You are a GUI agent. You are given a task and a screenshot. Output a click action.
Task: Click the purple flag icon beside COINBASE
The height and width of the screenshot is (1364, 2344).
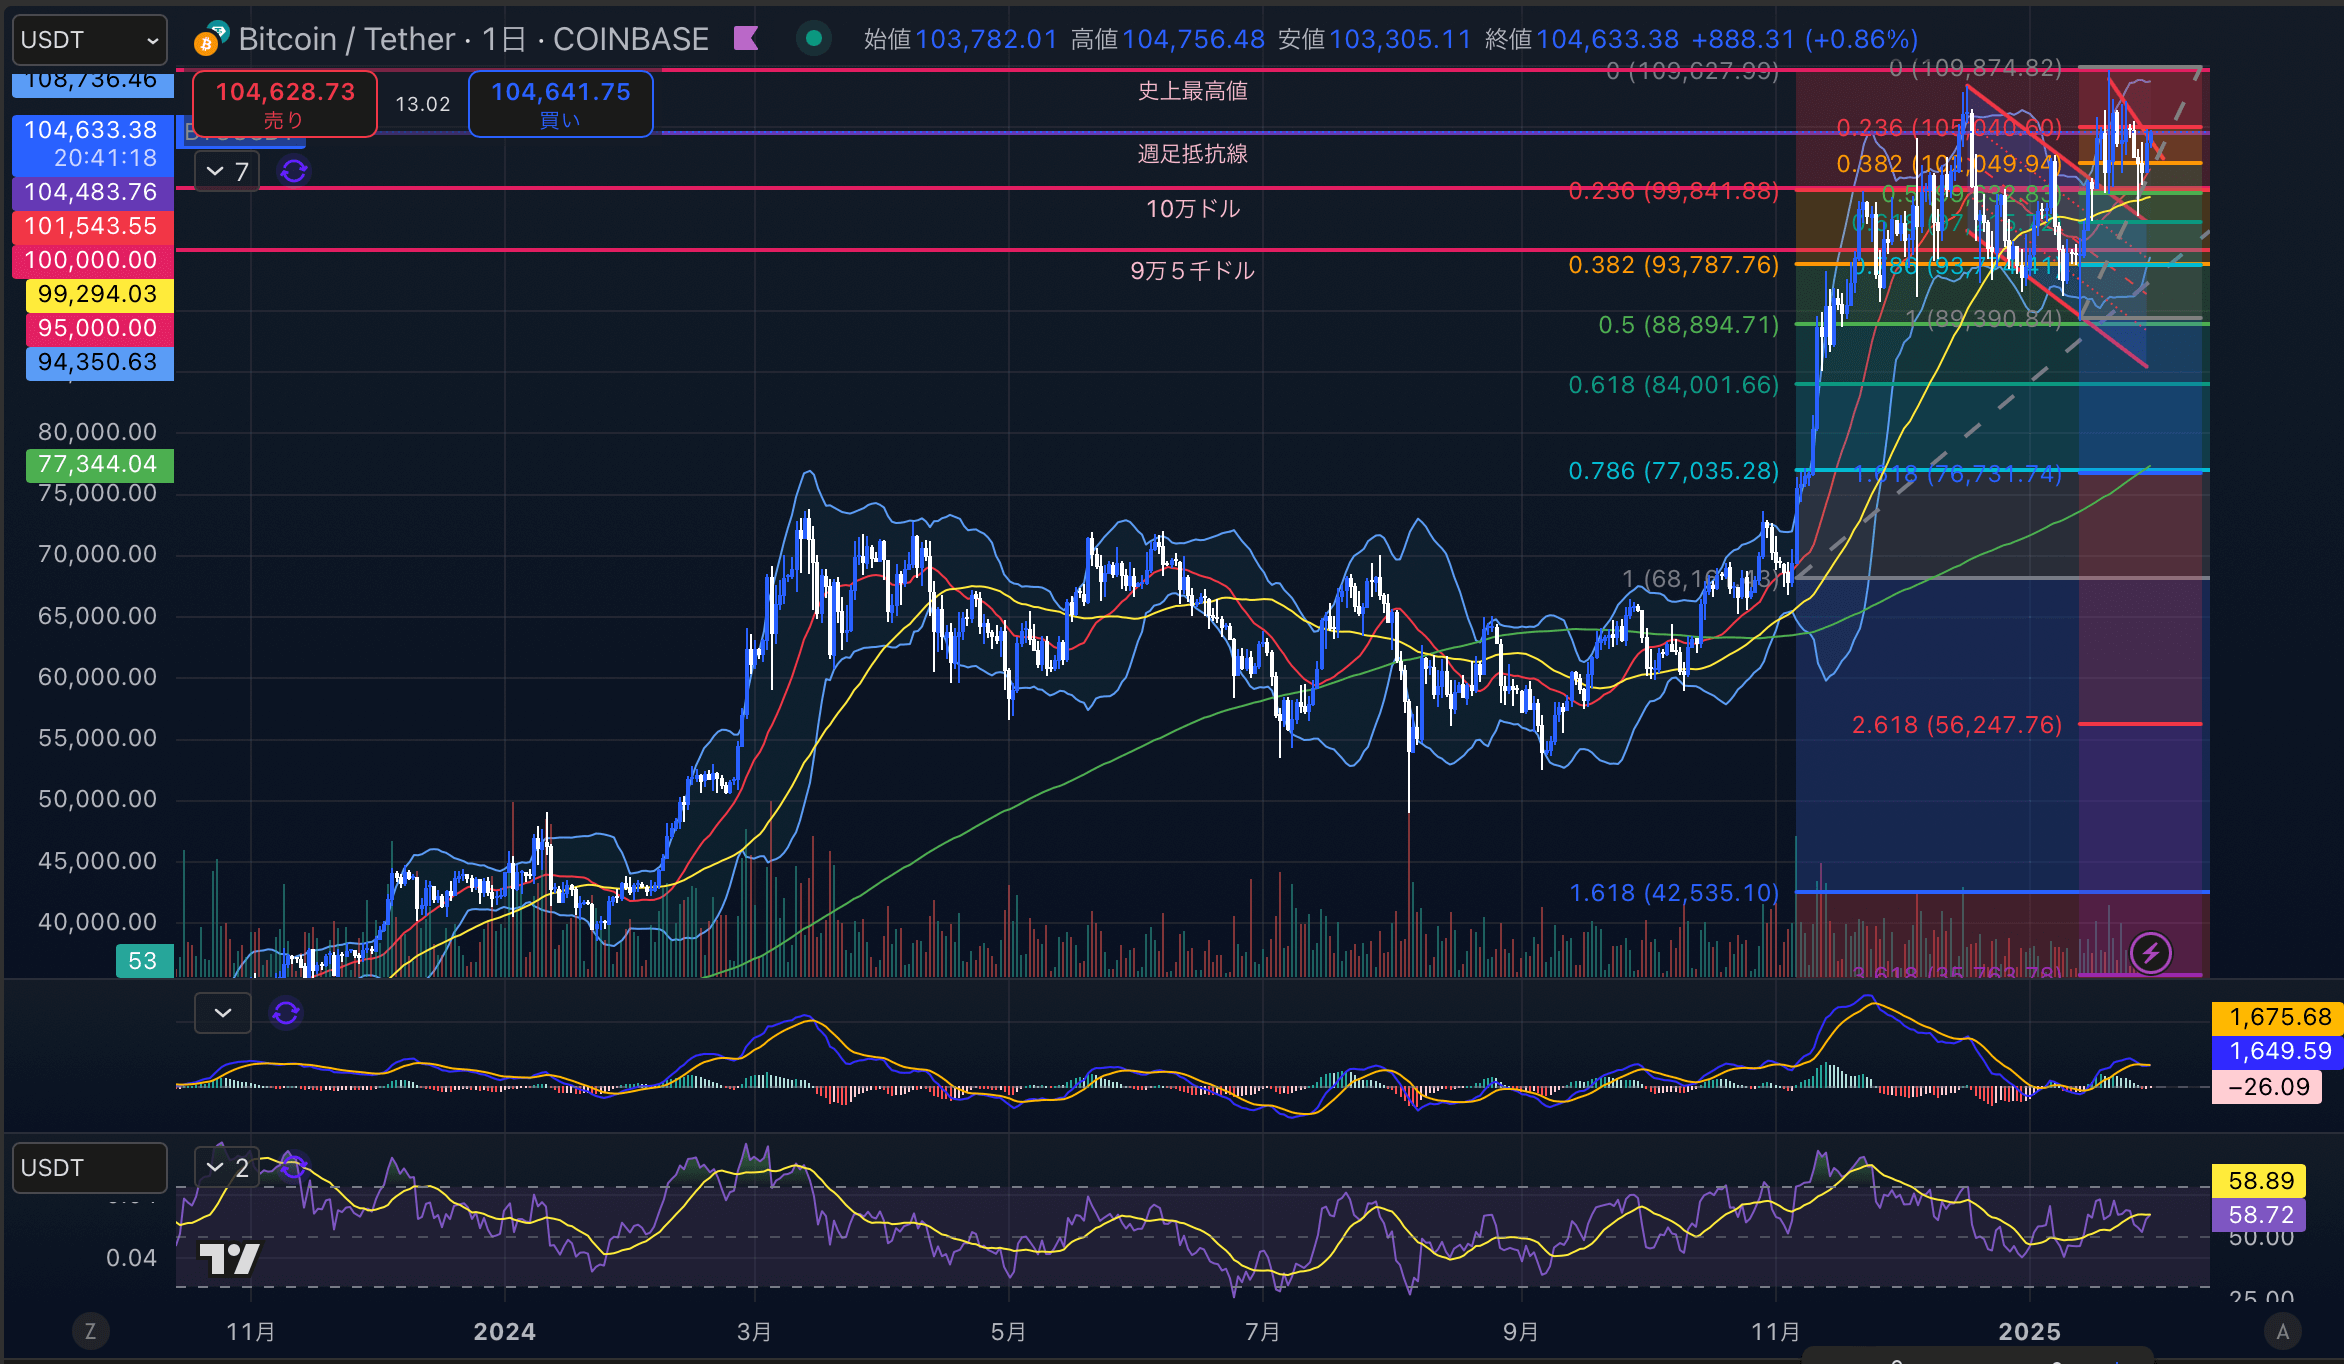[x=746, y=39]
